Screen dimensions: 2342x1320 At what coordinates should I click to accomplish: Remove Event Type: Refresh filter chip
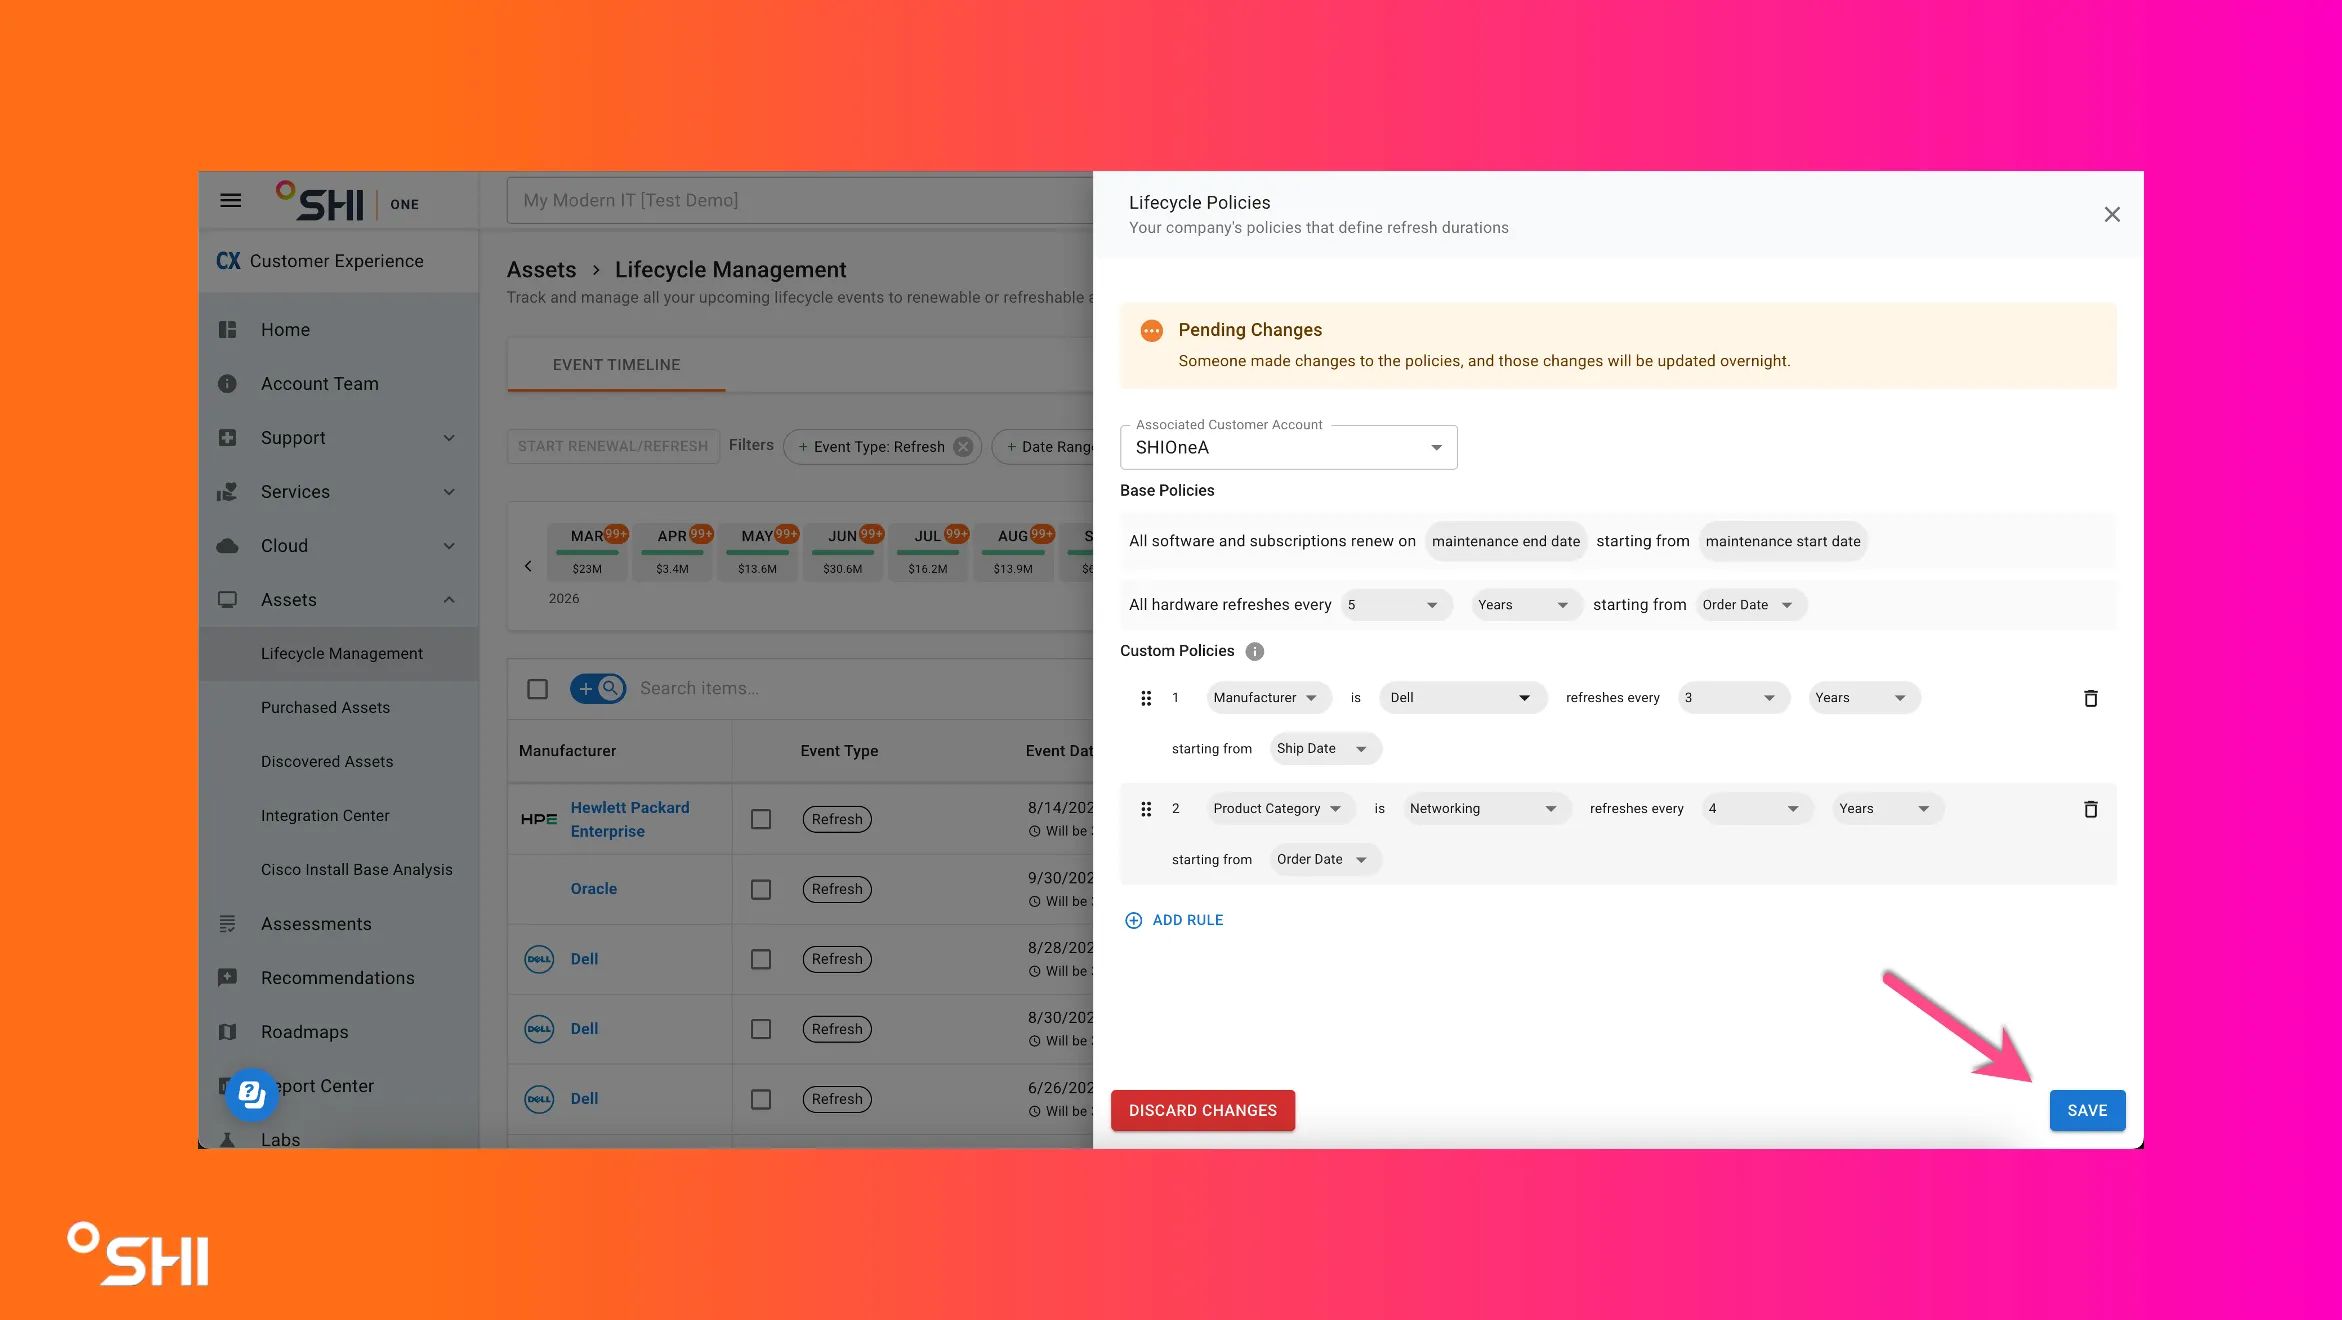coord(963,447)
